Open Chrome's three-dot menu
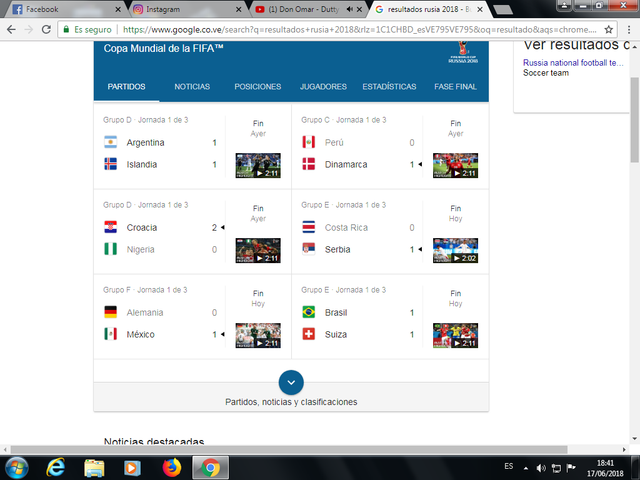 [x=629, y=29]
